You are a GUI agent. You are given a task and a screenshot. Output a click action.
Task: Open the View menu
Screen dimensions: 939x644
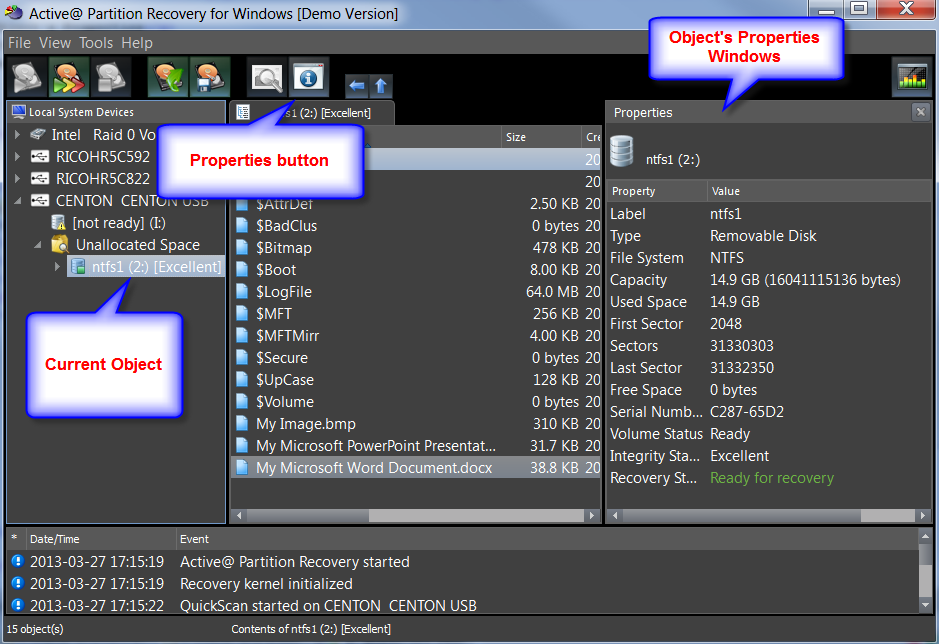pos(55,43)
